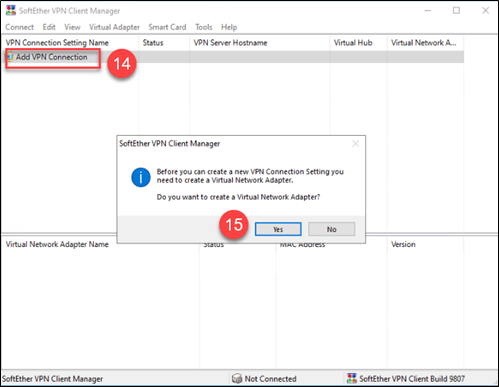Click the SoftEther app icon in title bar
Image resolution: width=499 pixels, height=387 pixels.
tap(11, 10)
